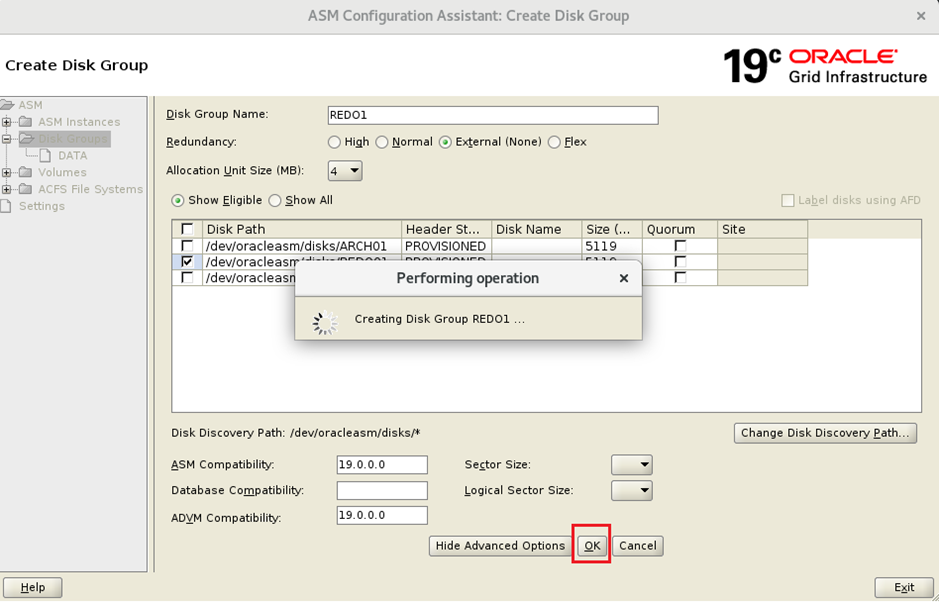Open the Logical Sector Size dropdown
939x603 pixels.
(x=632, y=491)
